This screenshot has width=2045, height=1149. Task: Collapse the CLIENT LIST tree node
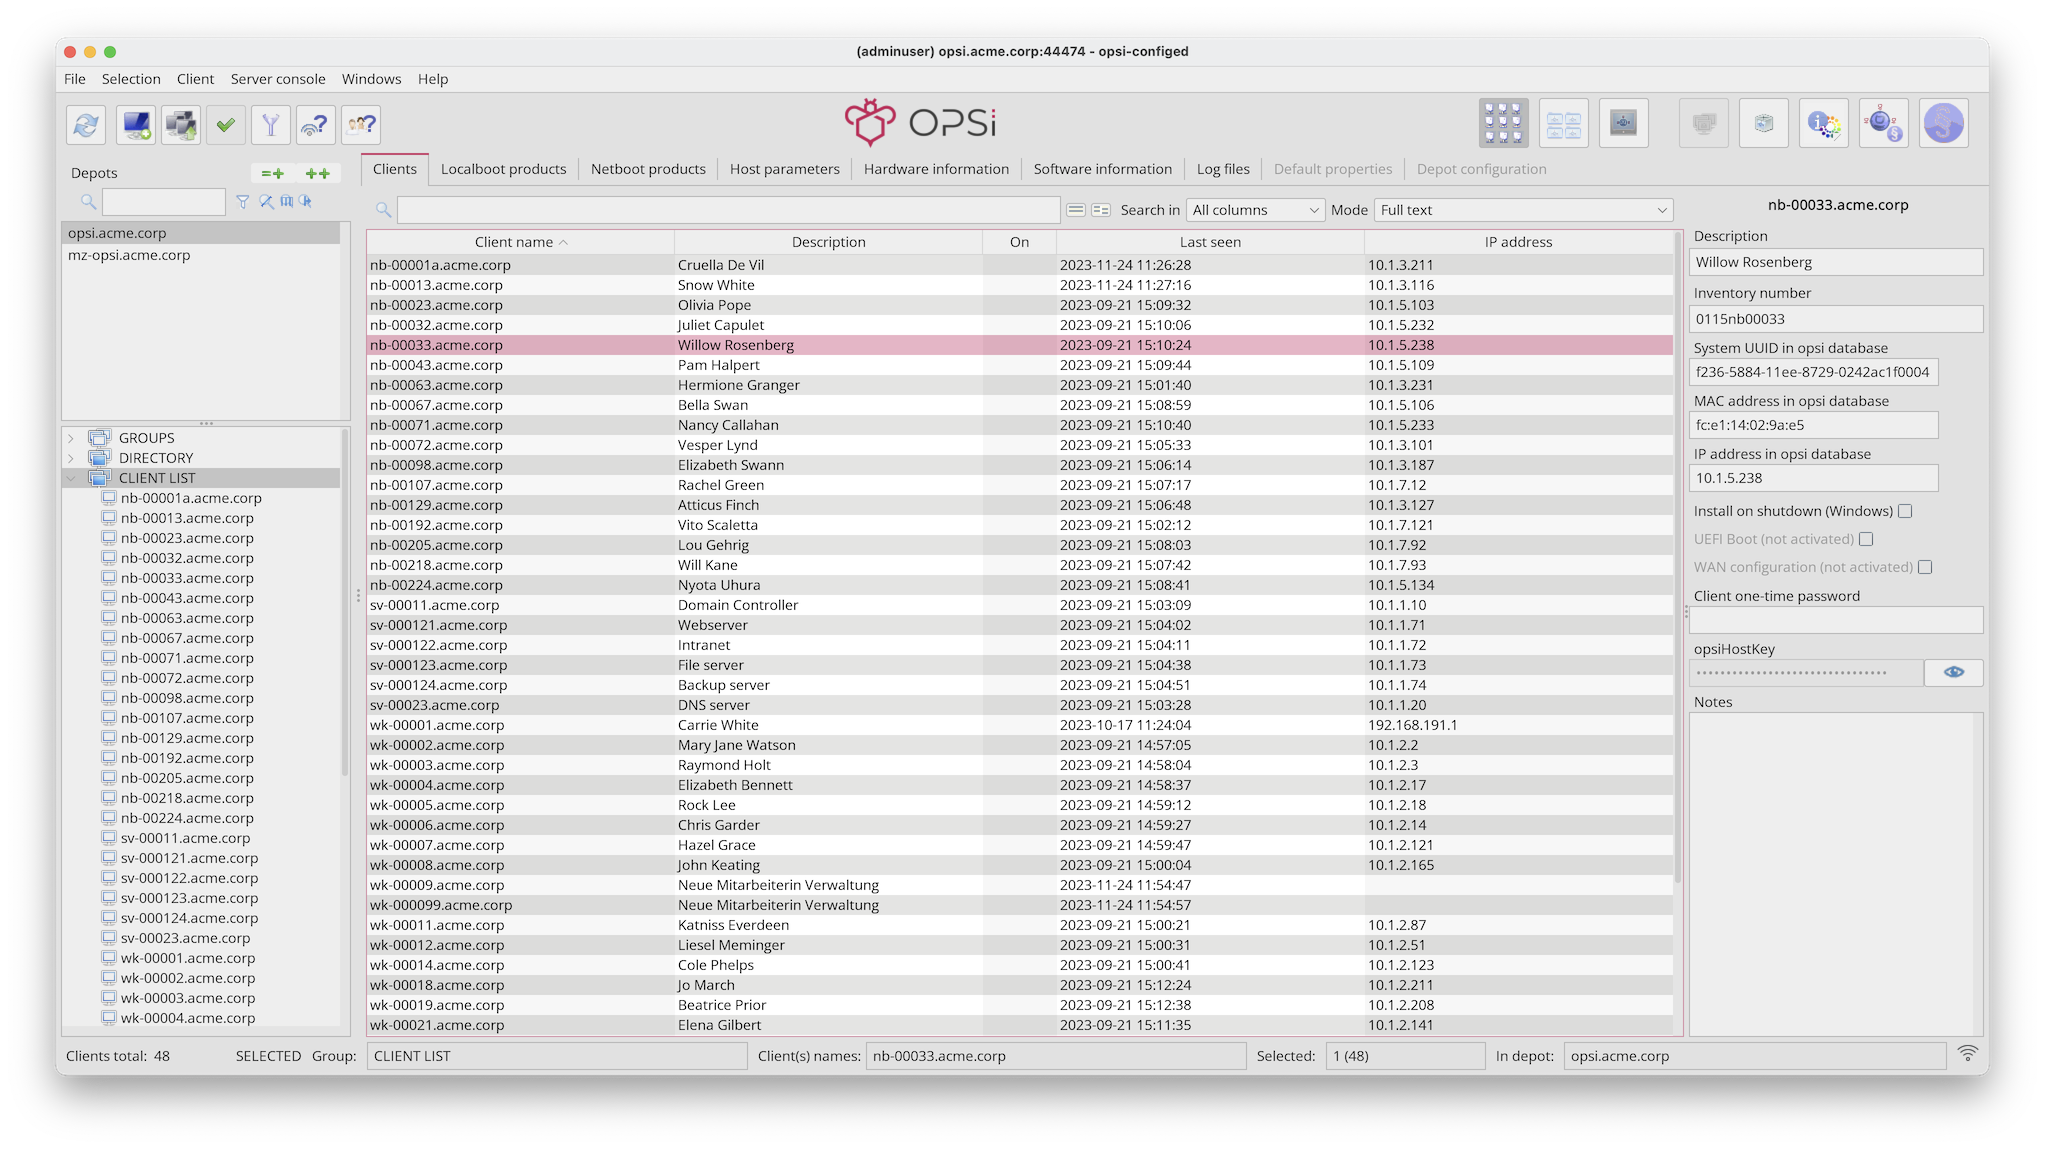point(71,478)
